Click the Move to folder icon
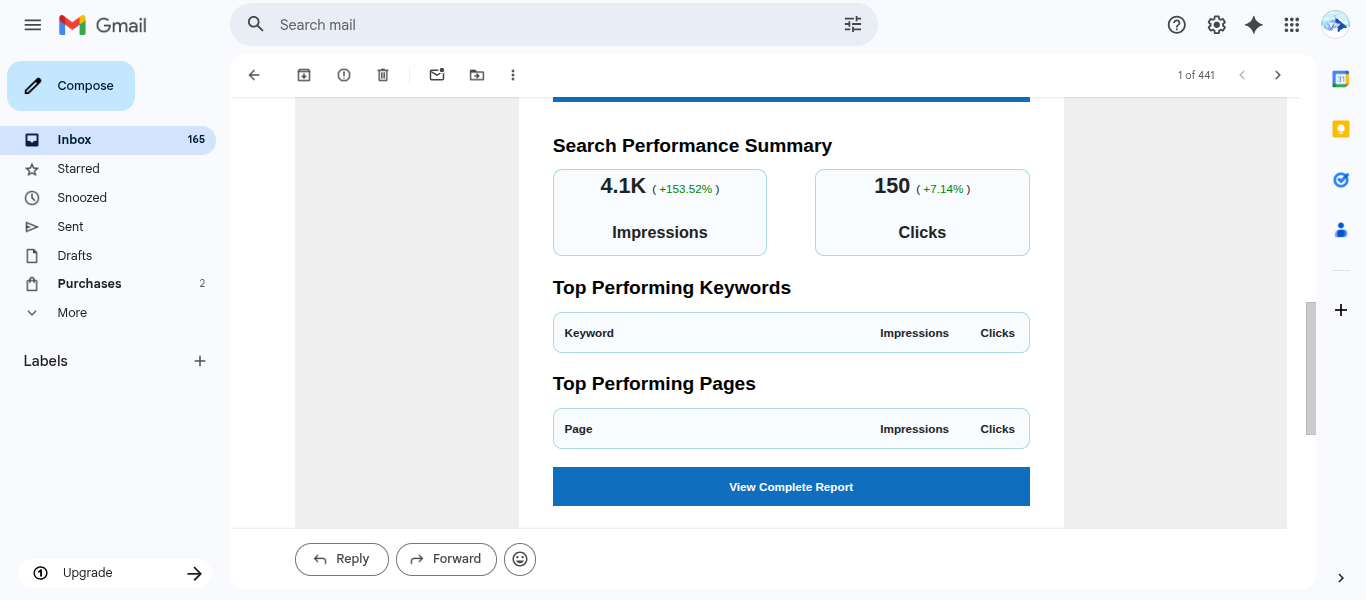Image resolution: width=1366 pixels, height=600 pixels. (x=477, y=75)
